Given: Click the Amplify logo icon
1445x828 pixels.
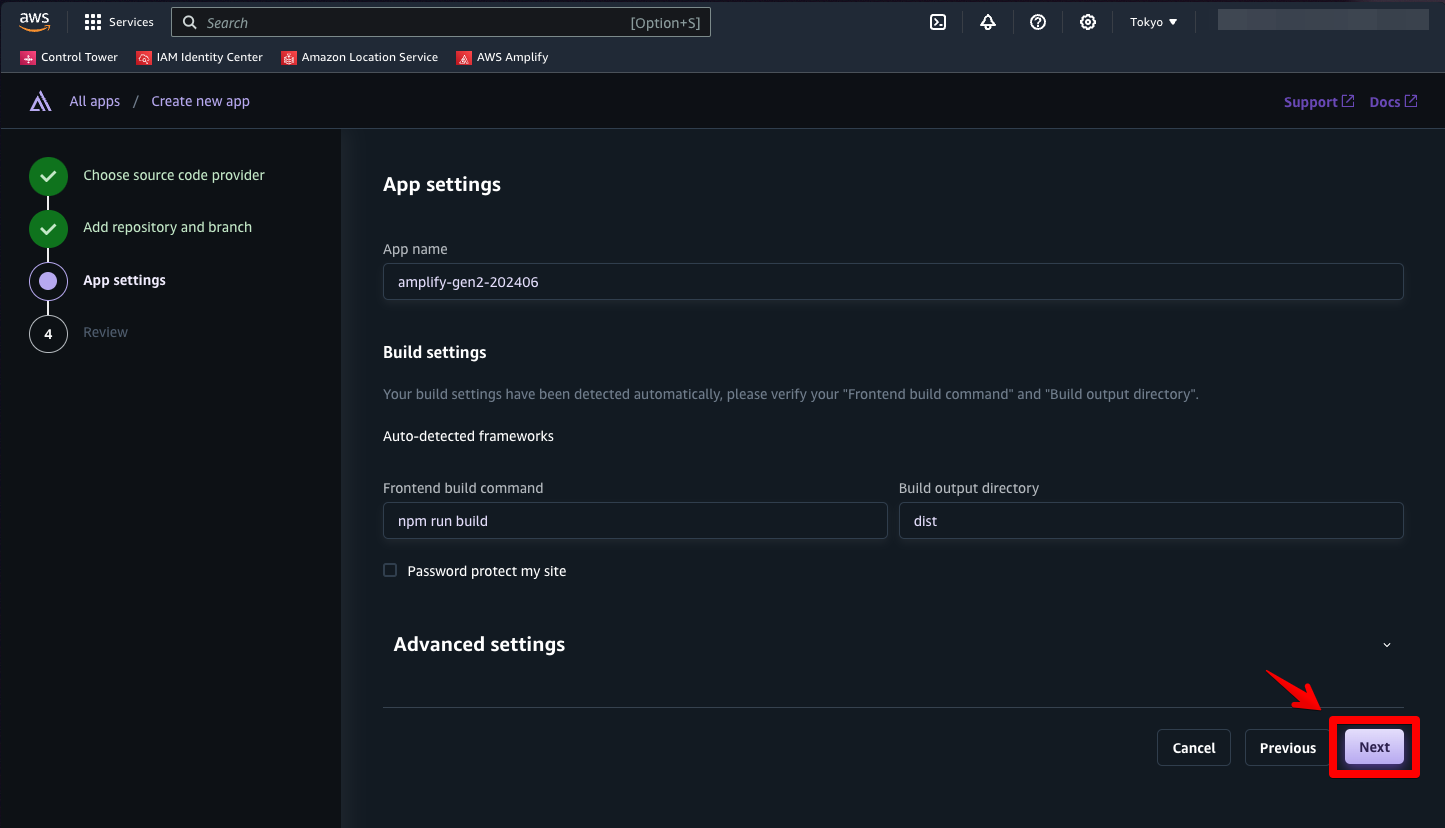Looking at the screenshot, I should coord(41,101).
